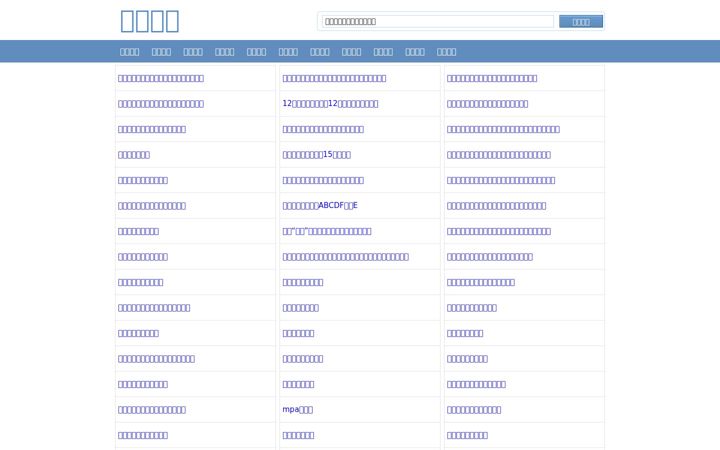The image size is (720, 450).
Task: Click the search text input field
Action: 438,22
